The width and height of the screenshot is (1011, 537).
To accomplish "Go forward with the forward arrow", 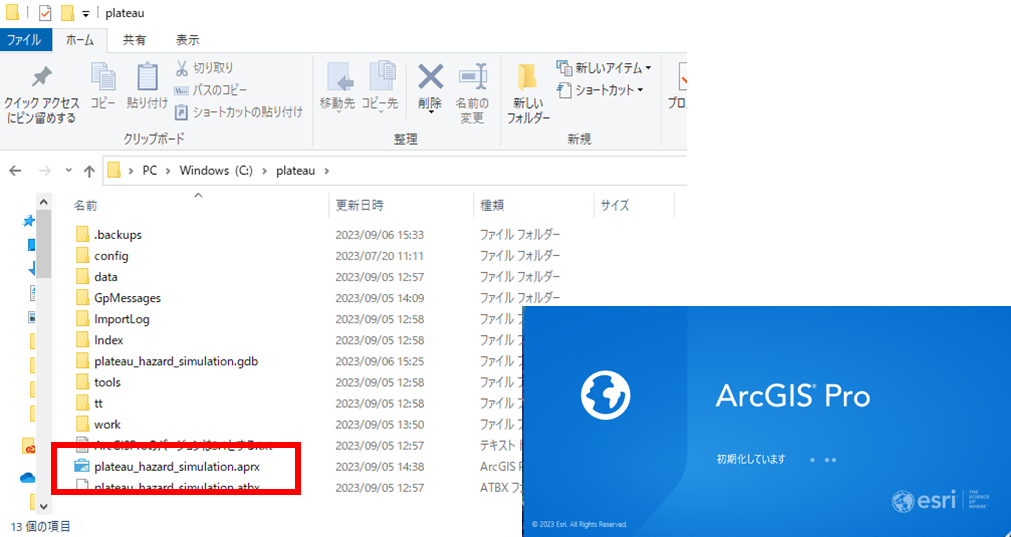I will pos(44,171).
